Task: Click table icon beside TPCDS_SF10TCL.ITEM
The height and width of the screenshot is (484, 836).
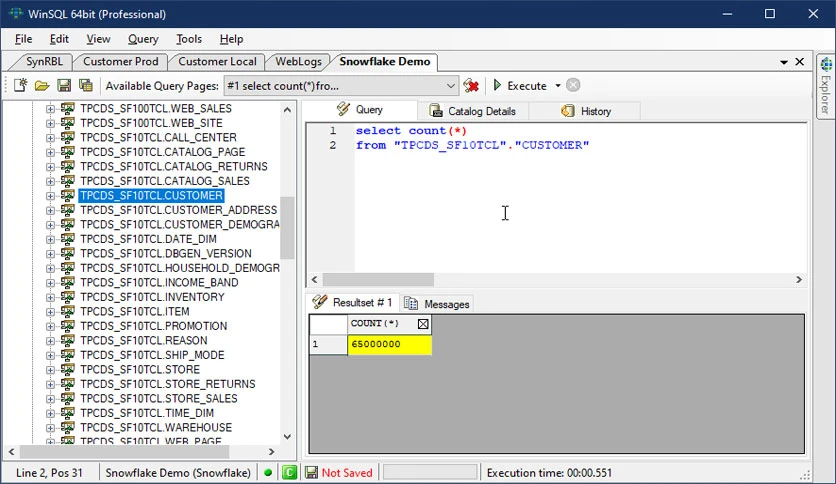Action: [x=68, y=311]
